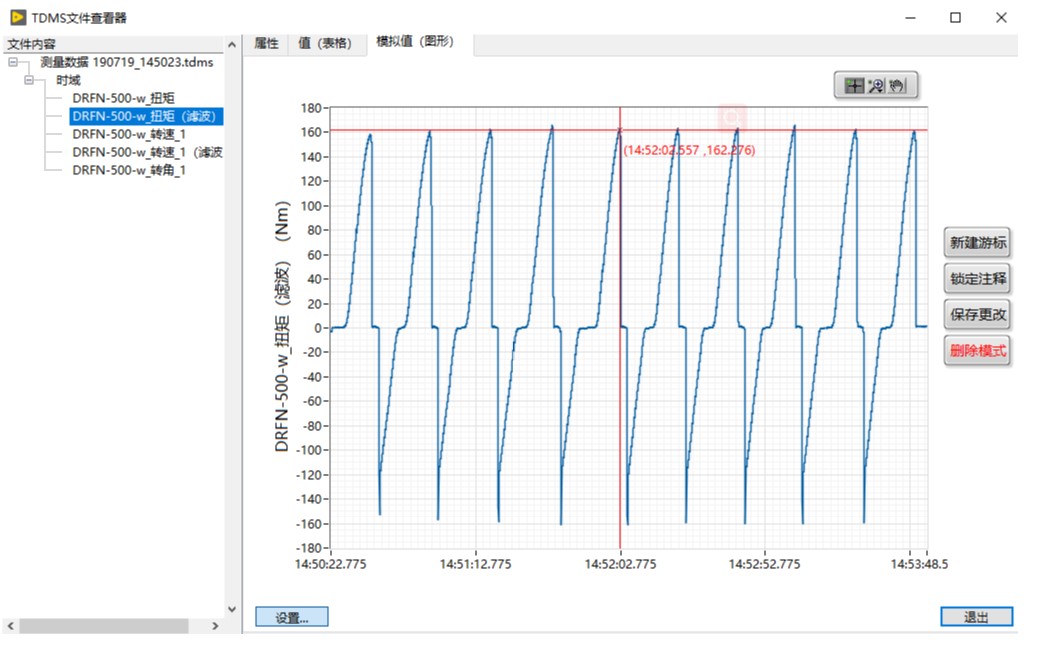Select the cursor movement crosshair tool

(x=854, y=86)
